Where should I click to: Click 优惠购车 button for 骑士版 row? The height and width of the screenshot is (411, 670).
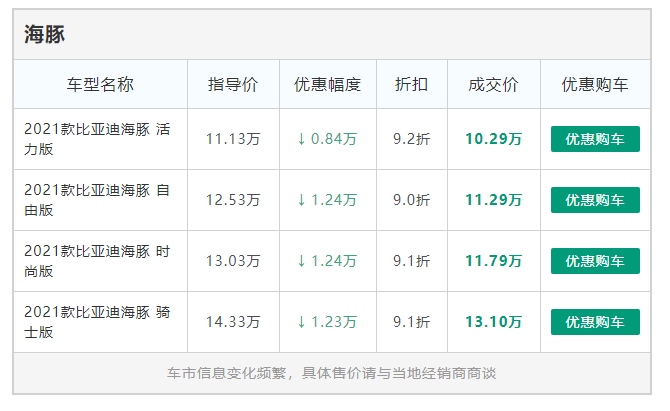coord(595,322)
